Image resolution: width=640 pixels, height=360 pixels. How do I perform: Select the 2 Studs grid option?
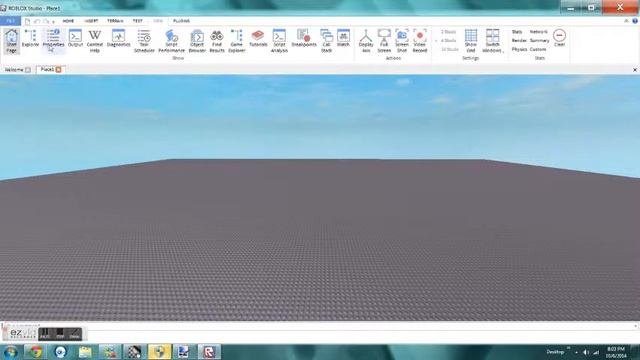coord(448,32)
